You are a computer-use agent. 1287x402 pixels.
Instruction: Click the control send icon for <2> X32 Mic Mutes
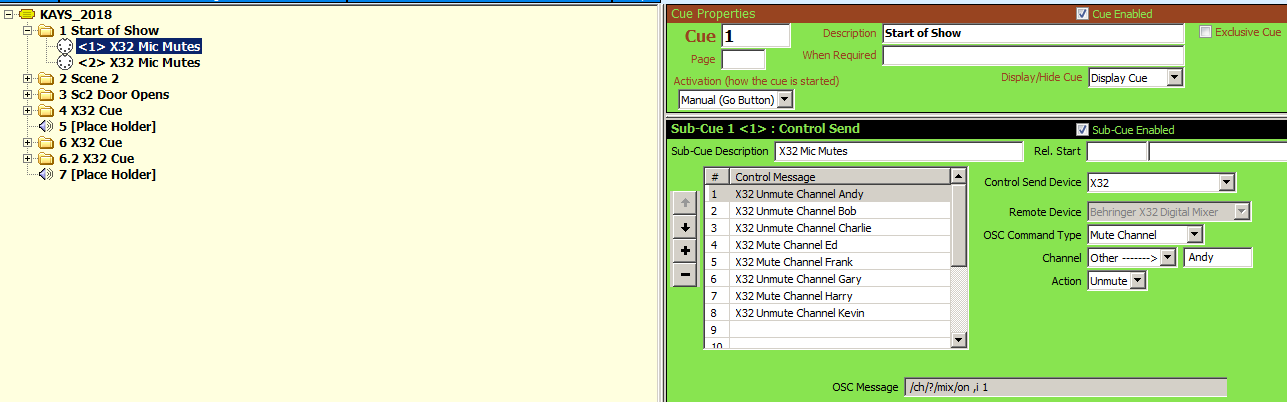pos(65,63)
